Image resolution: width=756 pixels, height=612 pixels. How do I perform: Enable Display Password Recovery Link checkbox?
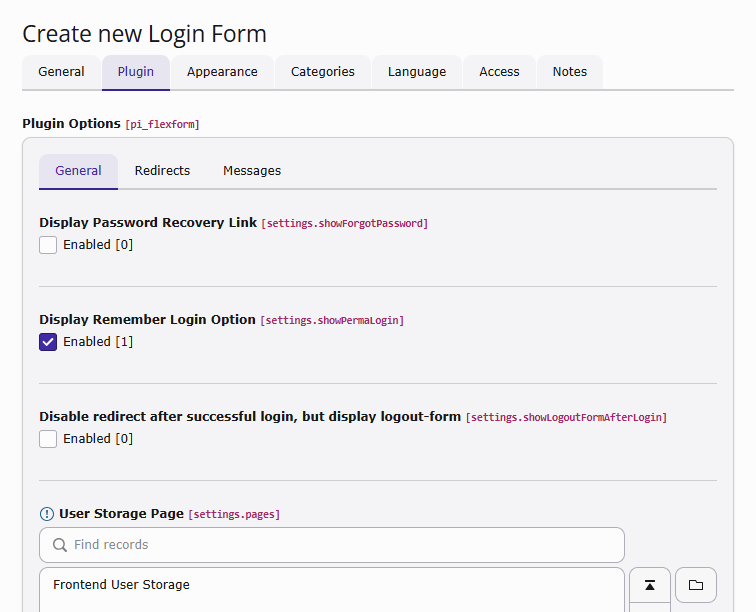click(48, 245)
